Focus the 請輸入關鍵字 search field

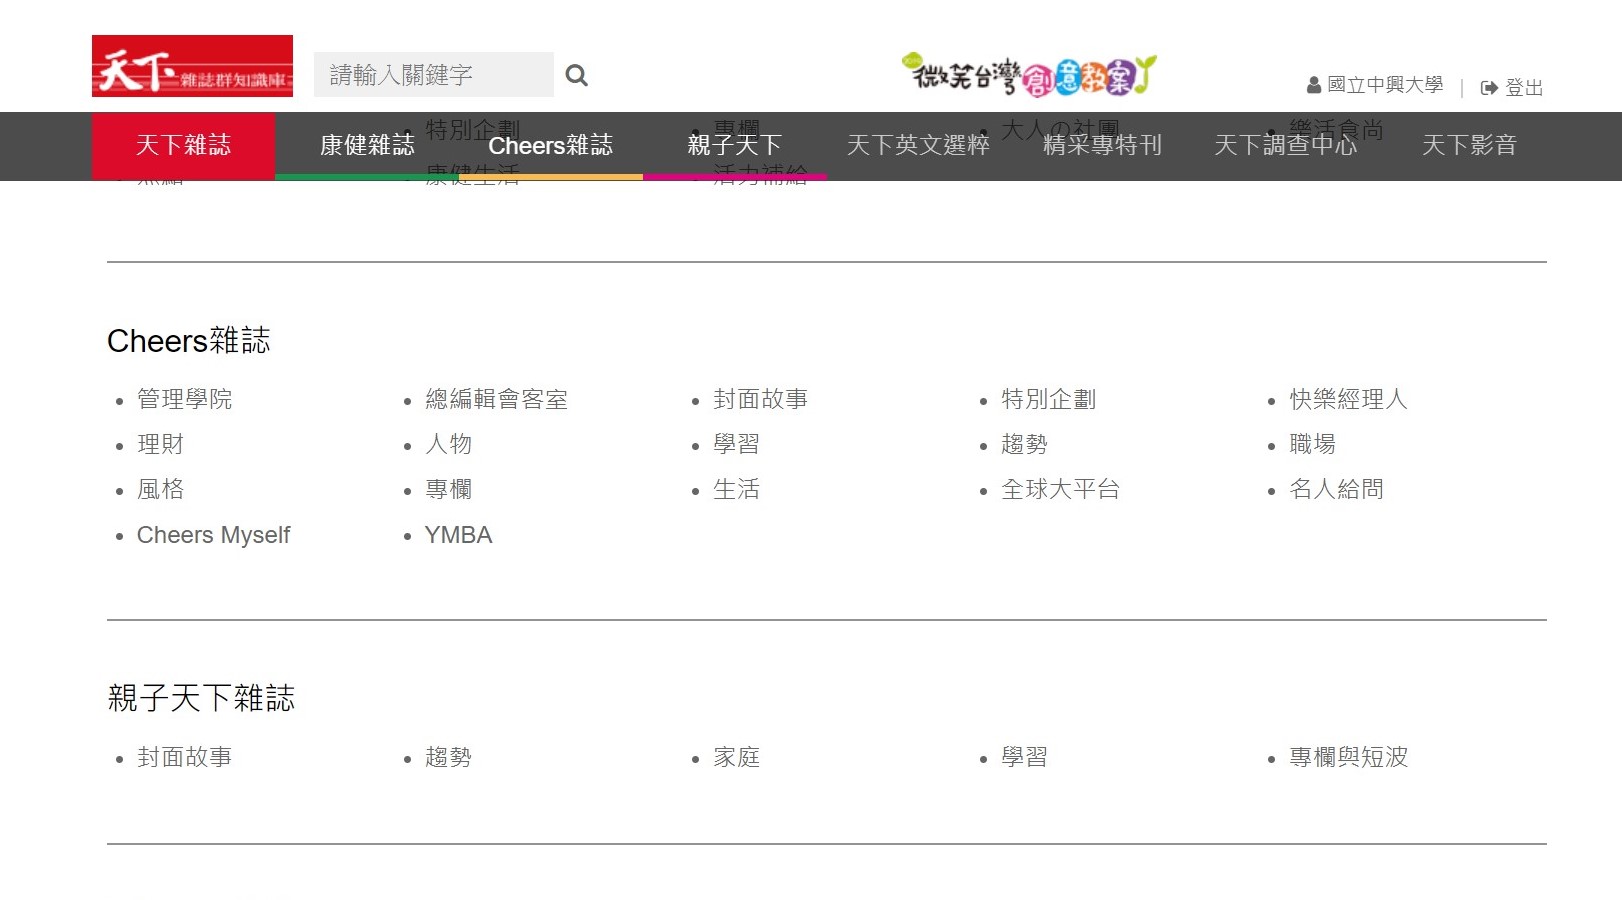click(433, 75)
